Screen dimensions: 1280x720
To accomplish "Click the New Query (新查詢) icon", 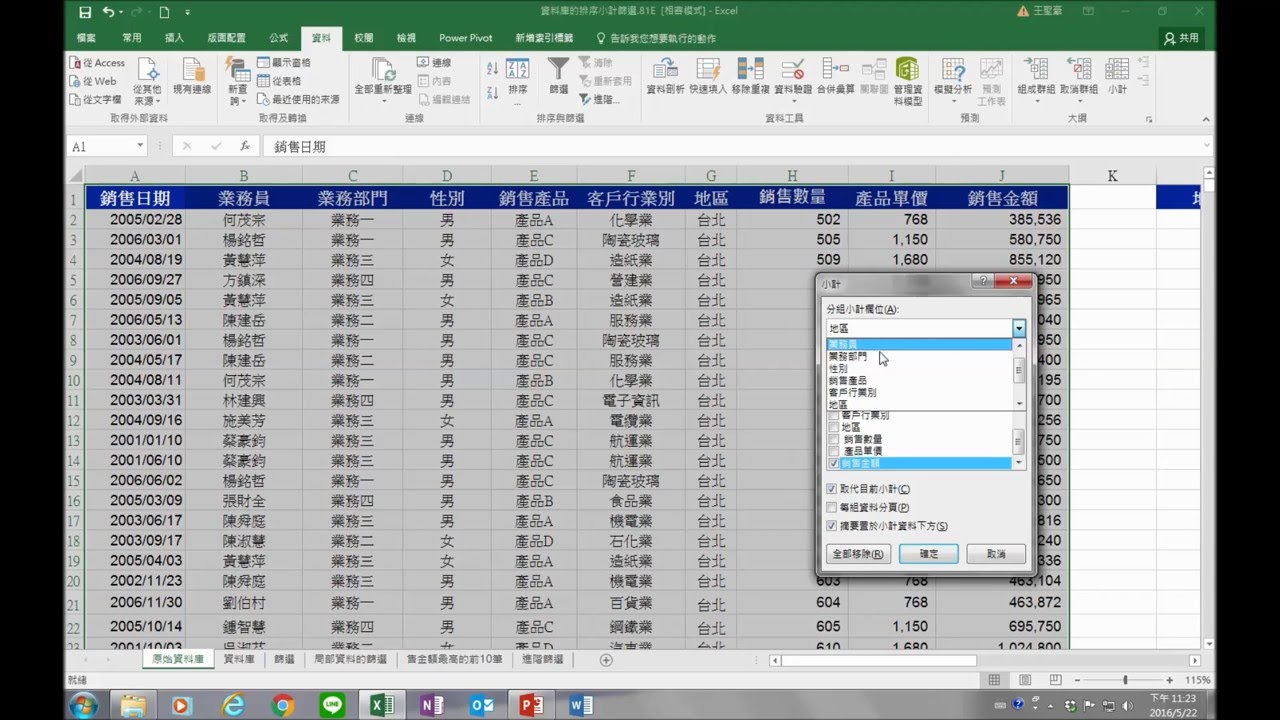I will click(x=238, y=69).
